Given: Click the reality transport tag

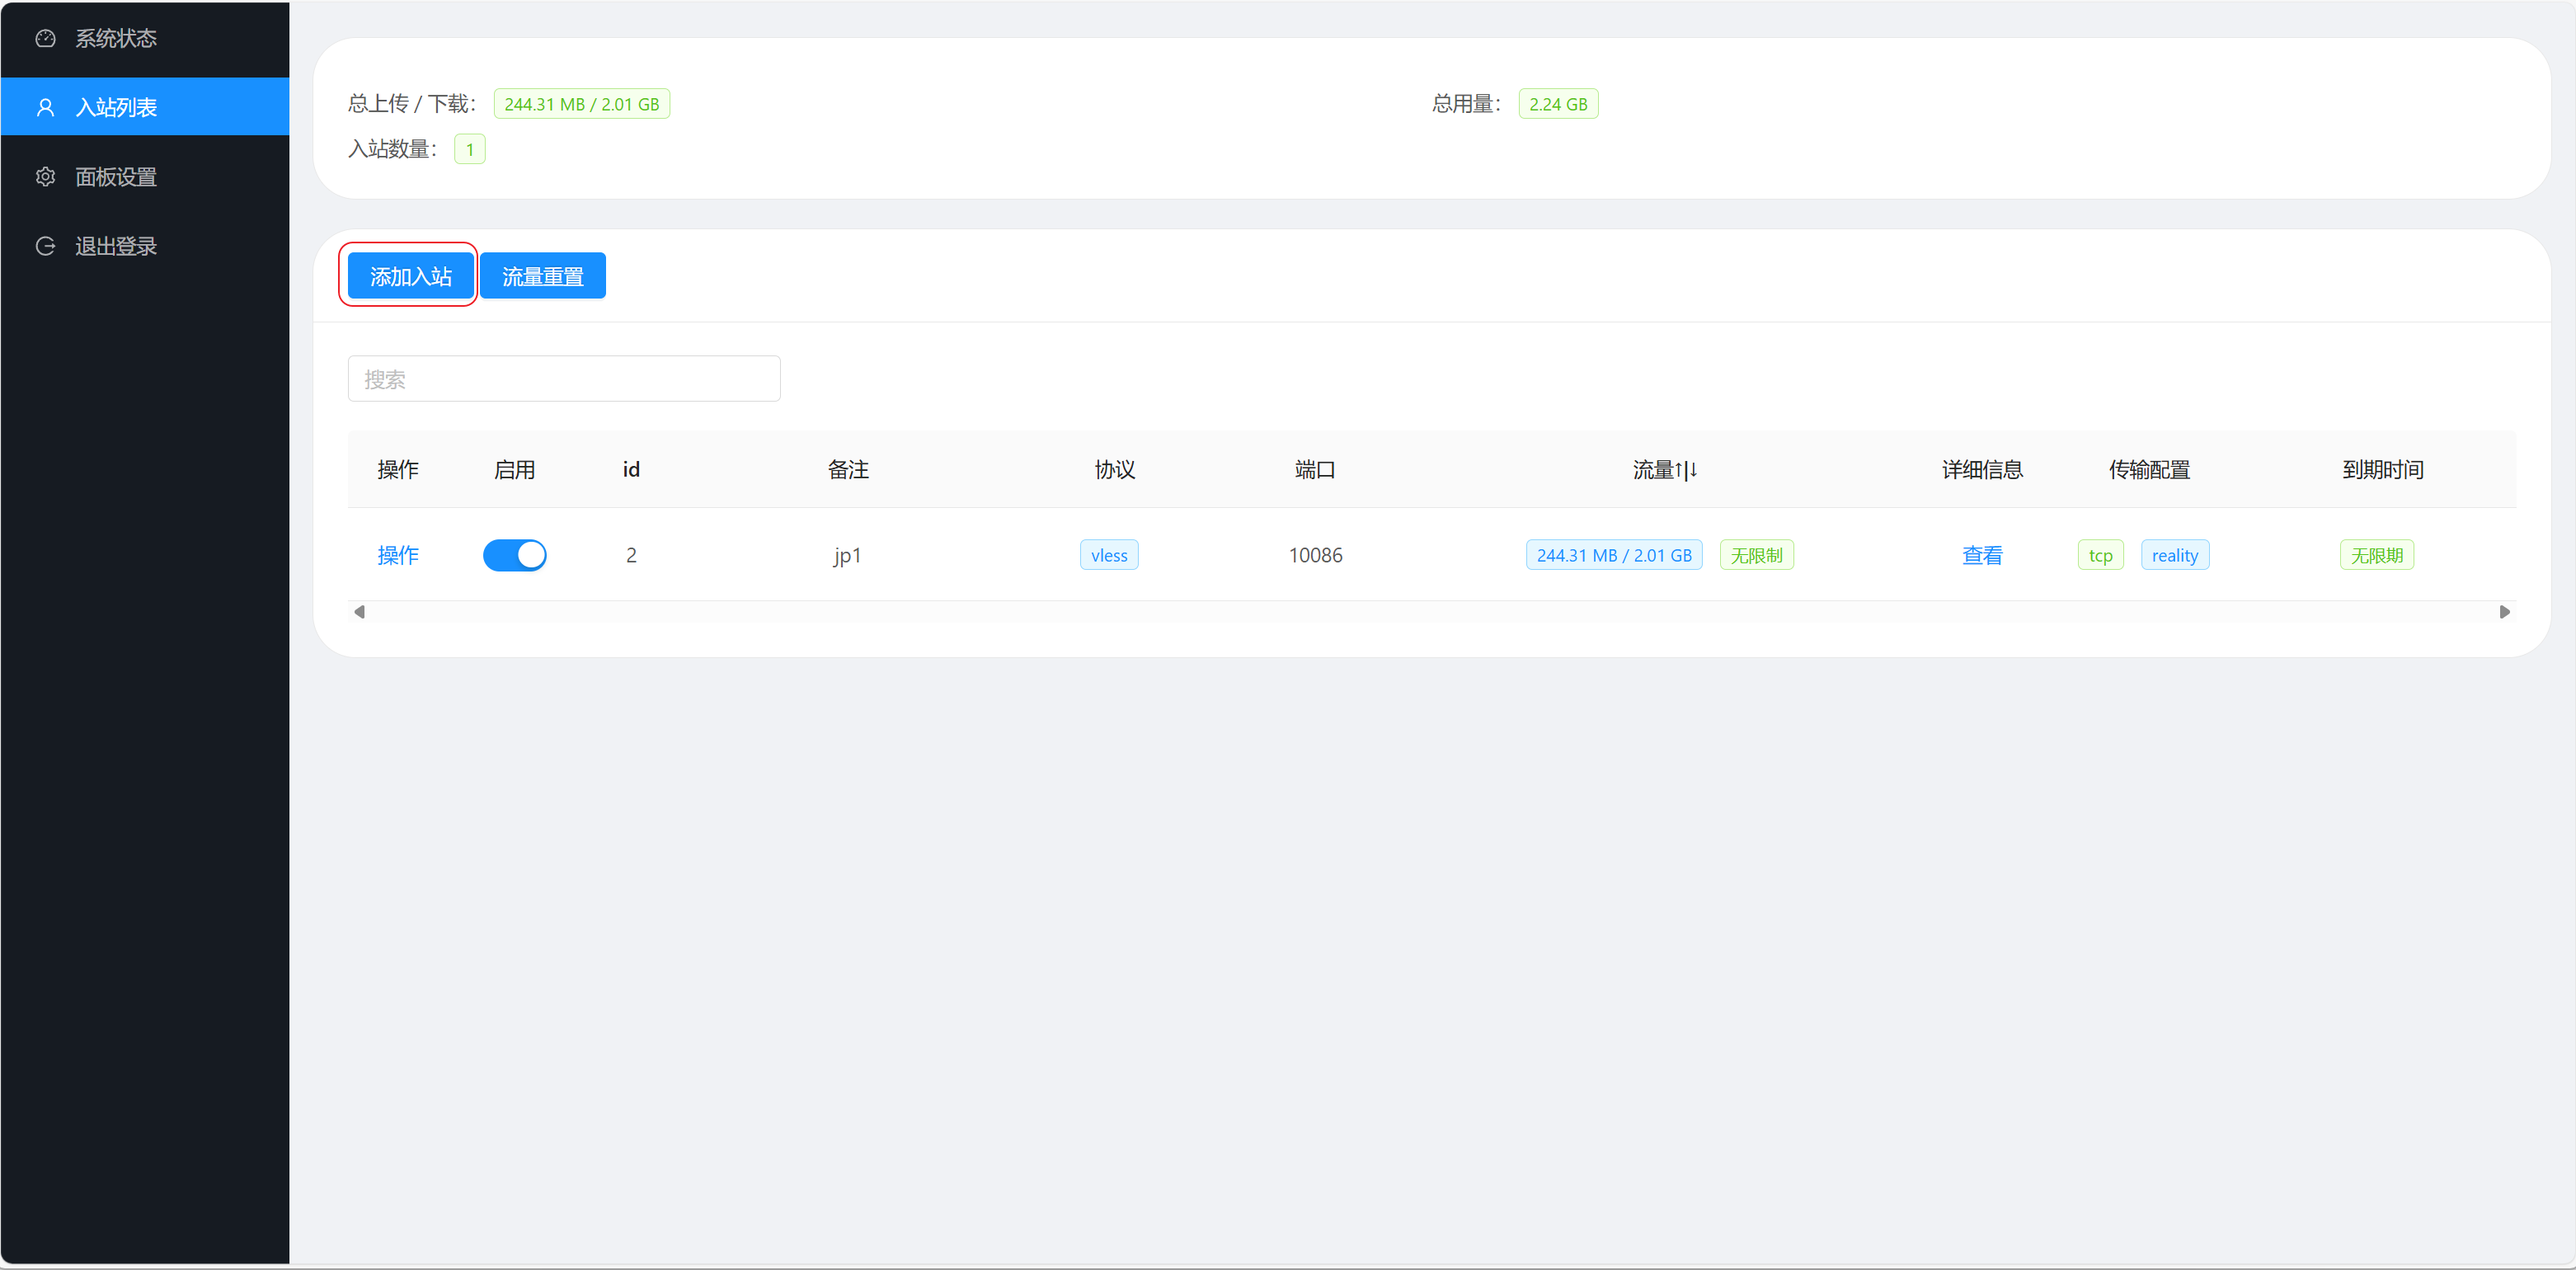Looking at the screenshot, I should 2175,555.
